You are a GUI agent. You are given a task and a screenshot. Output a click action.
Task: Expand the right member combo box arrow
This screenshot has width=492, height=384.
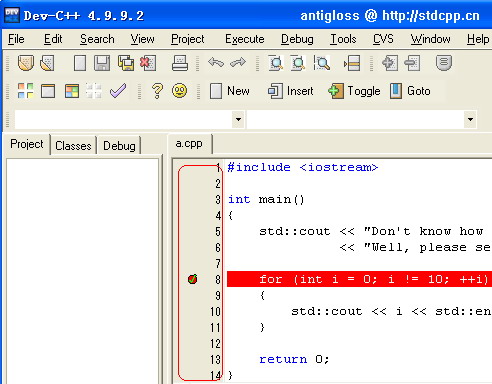click(x=470, y=119)
